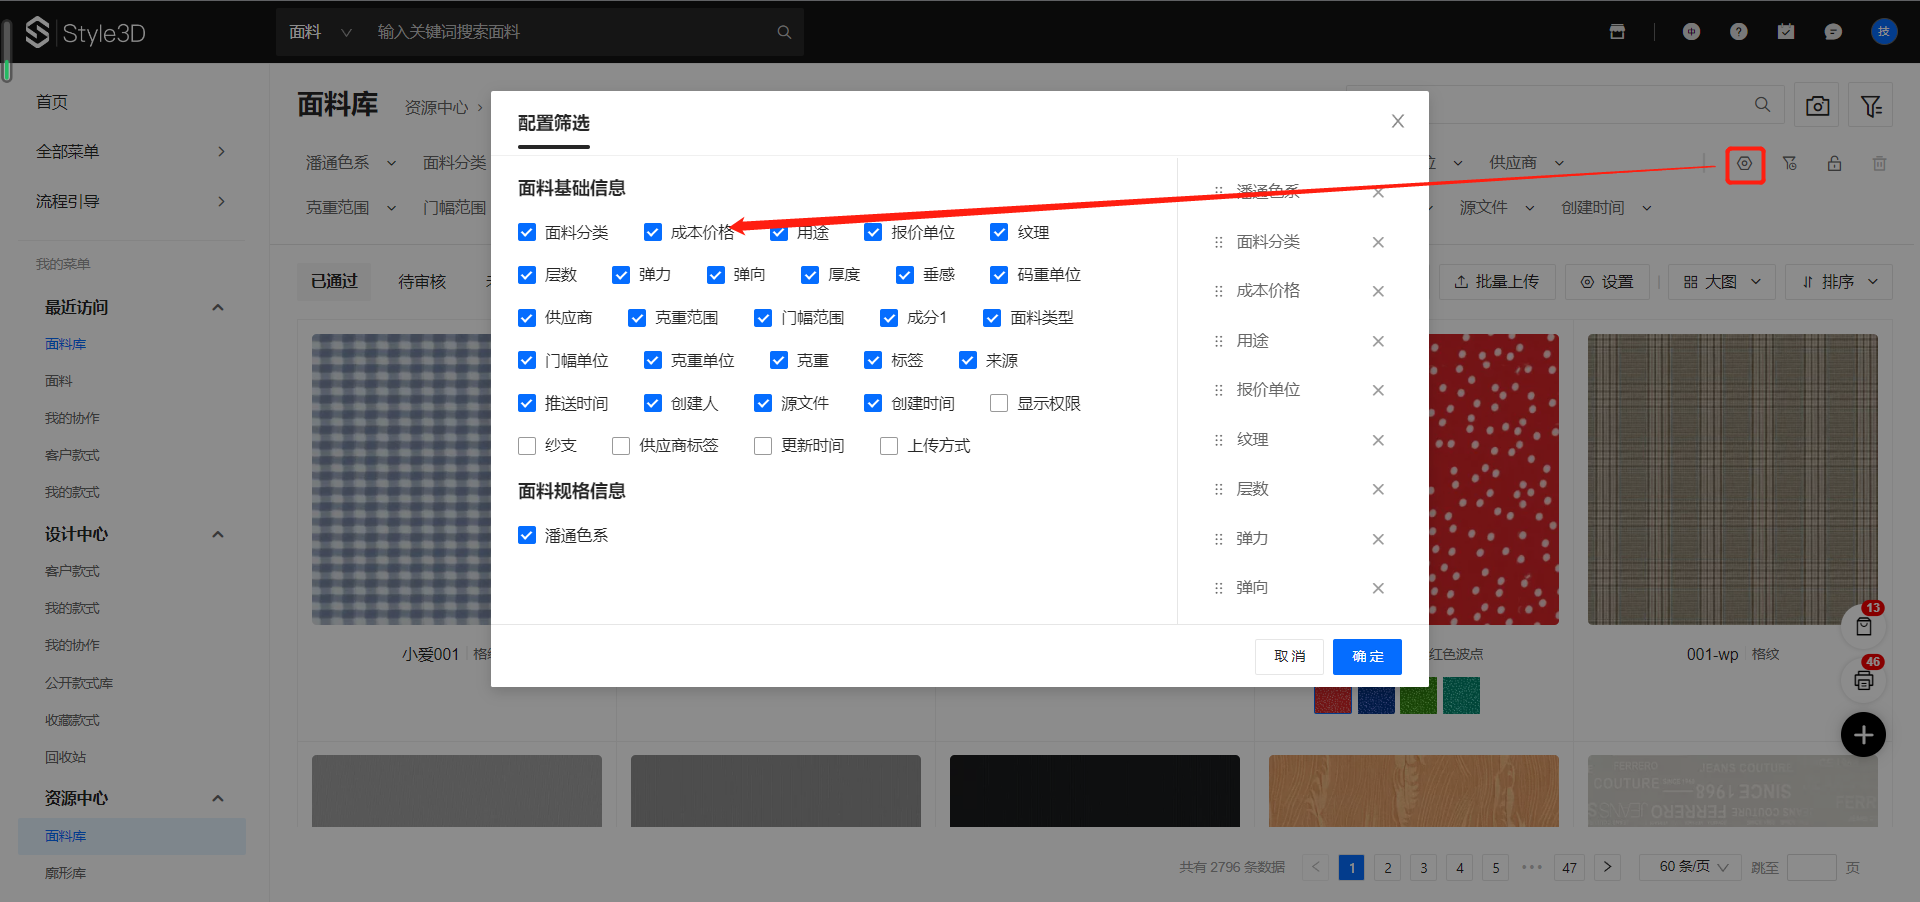Check the 显示权限 checkbox

999,403
